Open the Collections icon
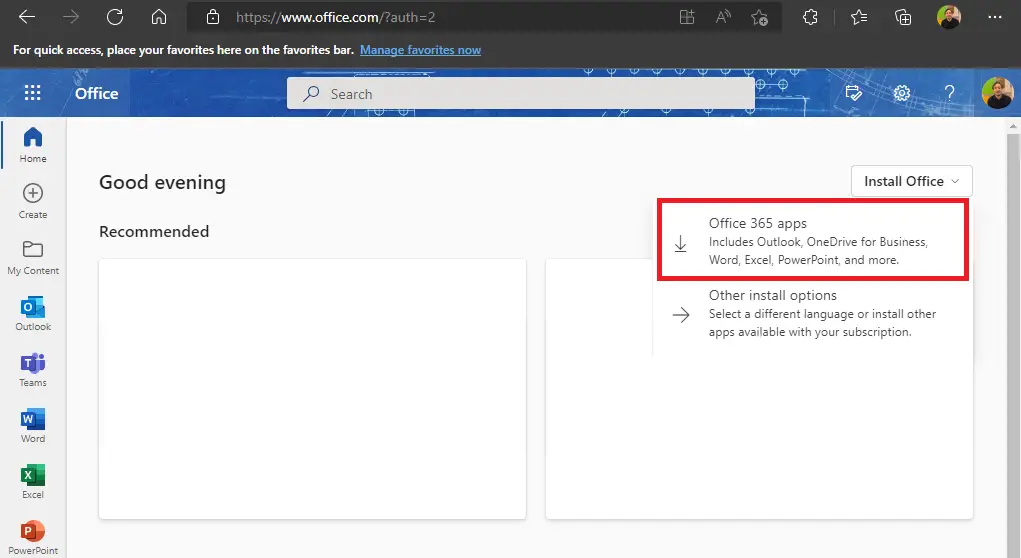This screenshot has height=558, width=1021. [x=903, y=18]
